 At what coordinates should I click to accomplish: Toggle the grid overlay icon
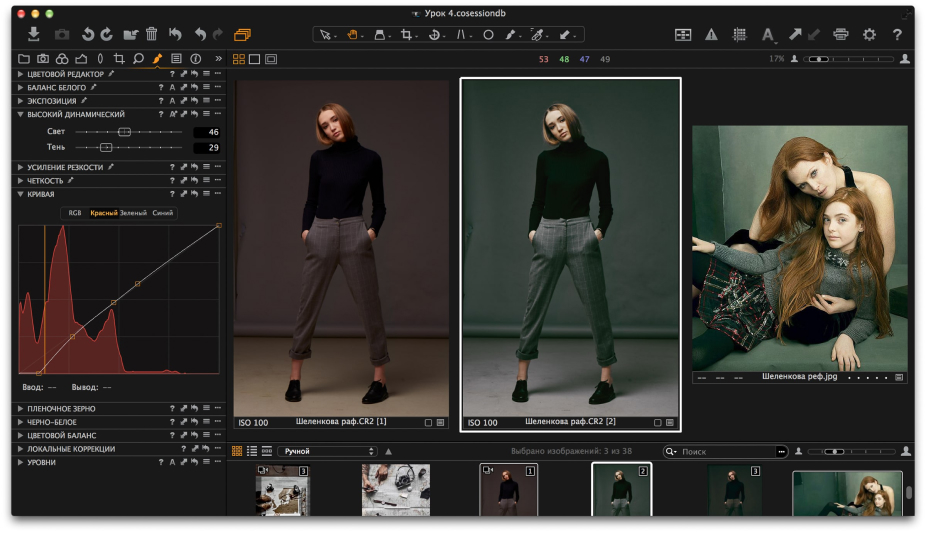(x=739, y=34)
